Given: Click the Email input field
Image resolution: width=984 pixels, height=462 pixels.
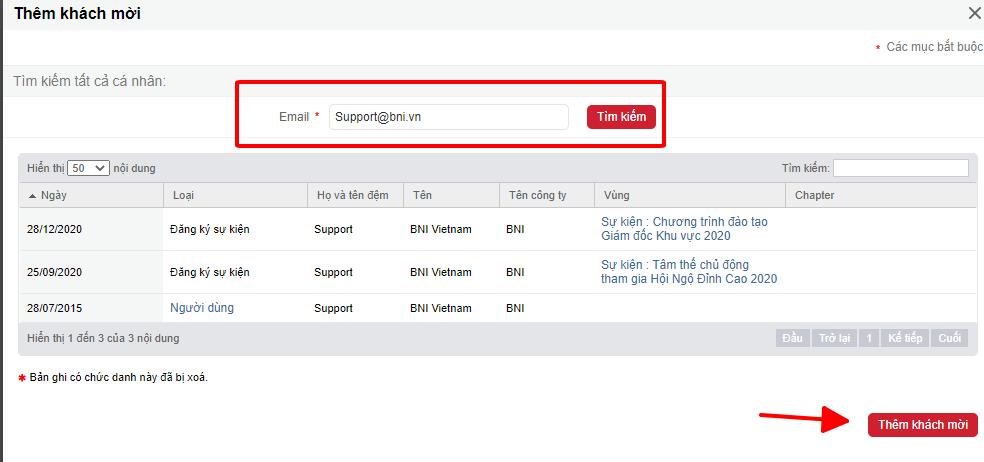Looking at the screenshot, I should [449, 117].
